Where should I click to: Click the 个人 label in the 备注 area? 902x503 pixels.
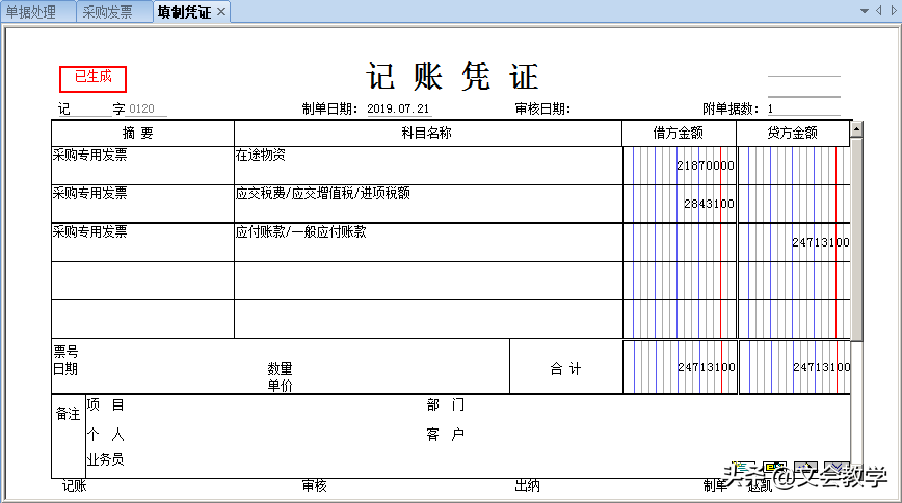pos(105,434)
